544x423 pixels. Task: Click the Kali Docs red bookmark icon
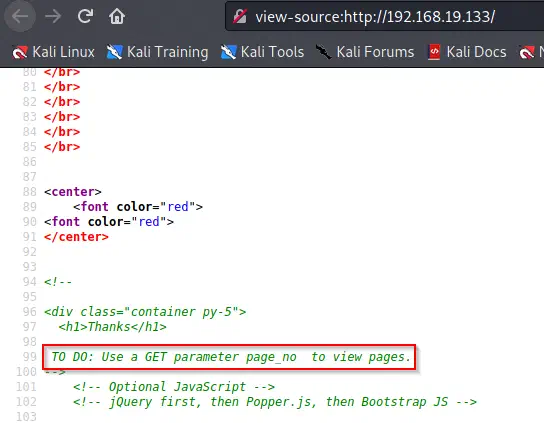click(434, 52)
